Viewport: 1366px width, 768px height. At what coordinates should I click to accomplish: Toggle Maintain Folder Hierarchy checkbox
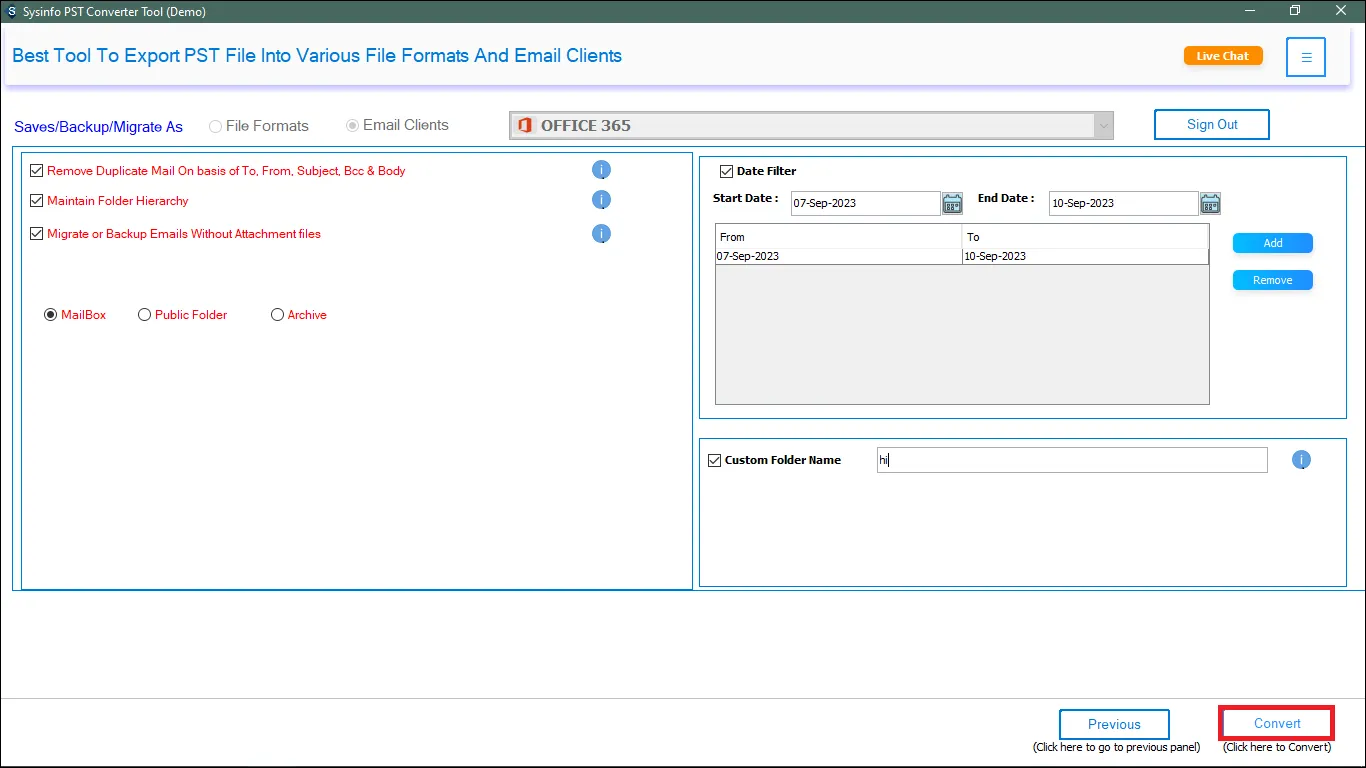pyautogui.click(x=38, y=201)
